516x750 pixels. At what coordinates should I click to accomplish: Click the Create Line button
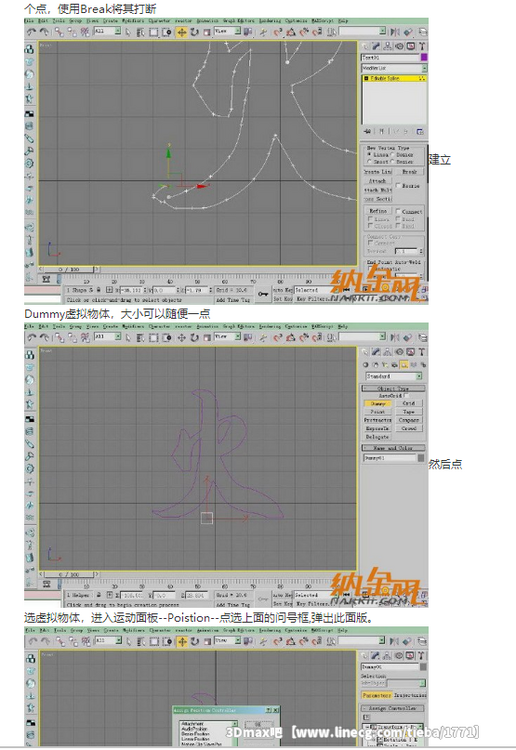[377, 171]
